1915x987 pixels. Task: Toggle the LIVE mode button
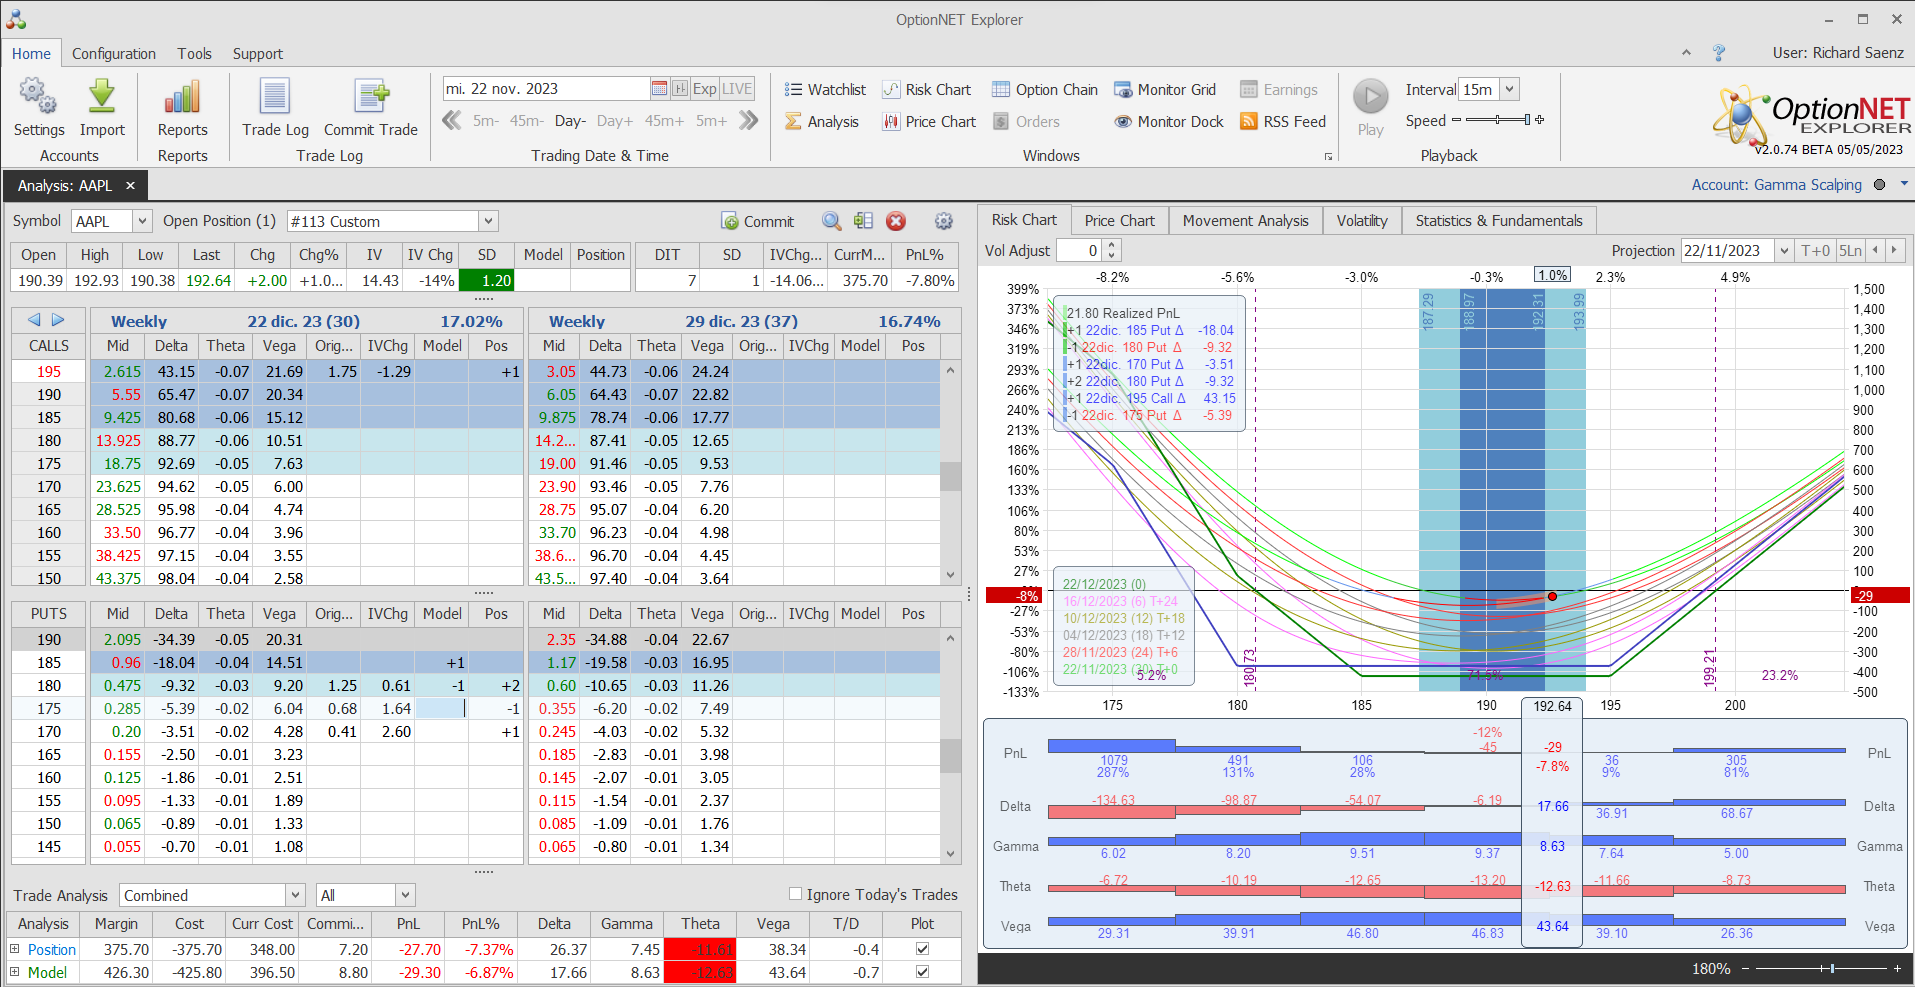click(737, 88)
